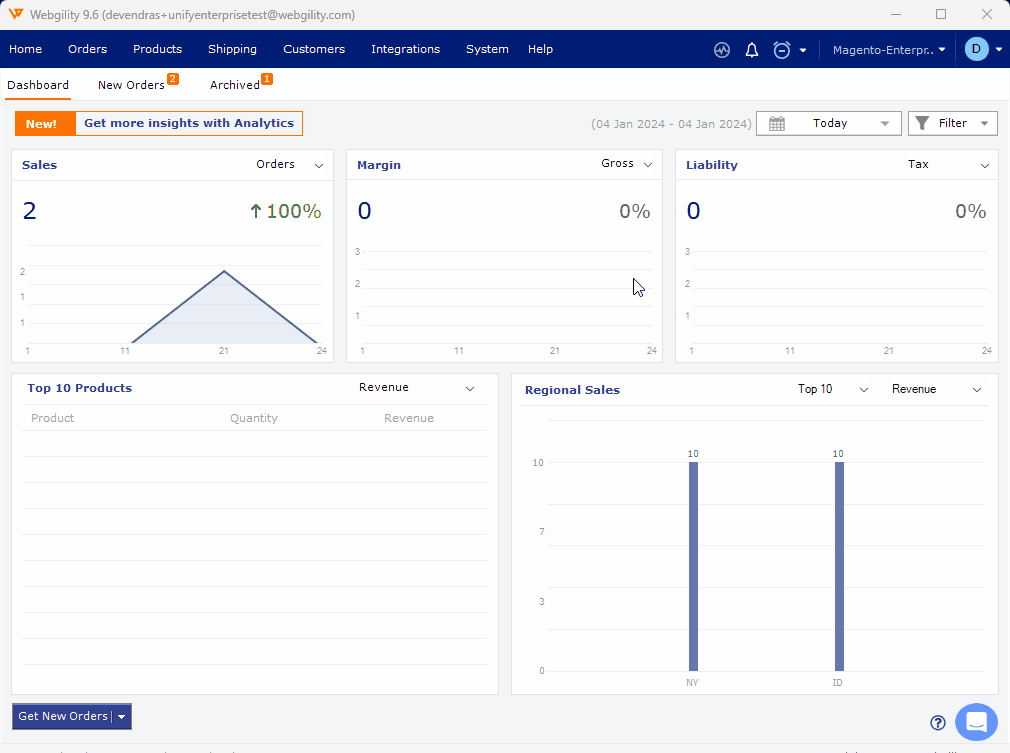Click the Get New Orders button
Image resolution: width=1010 pixels, height=753 pixels.
63,716
